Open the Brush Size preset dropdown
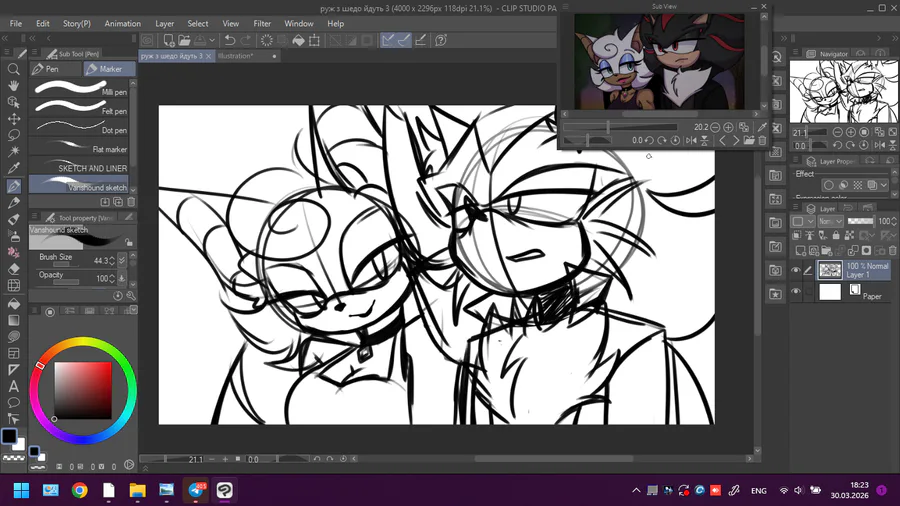The height and width of the screenshot is (506, 900). click(122, 260)
